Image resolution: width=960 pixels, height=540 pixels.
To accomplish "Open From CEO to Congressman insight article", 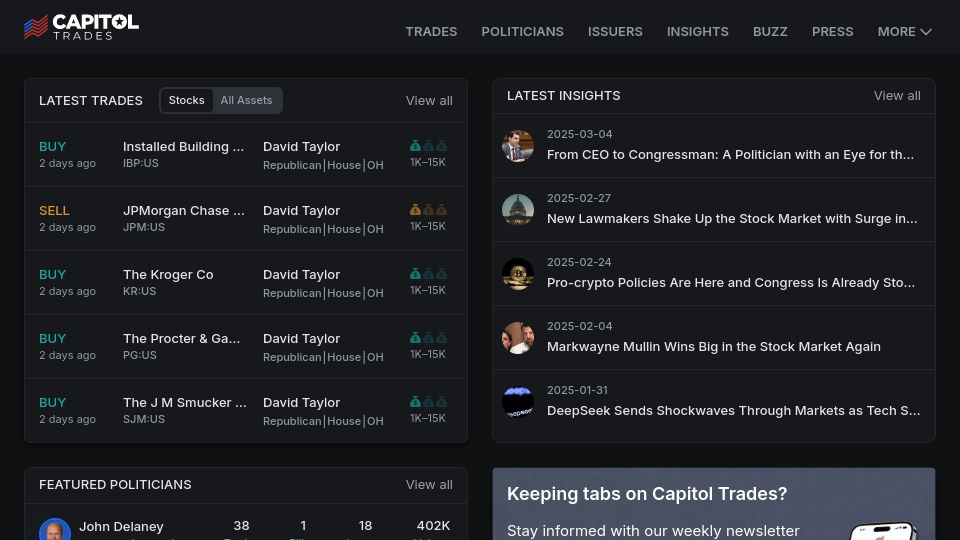I will (x=730, y=154).
